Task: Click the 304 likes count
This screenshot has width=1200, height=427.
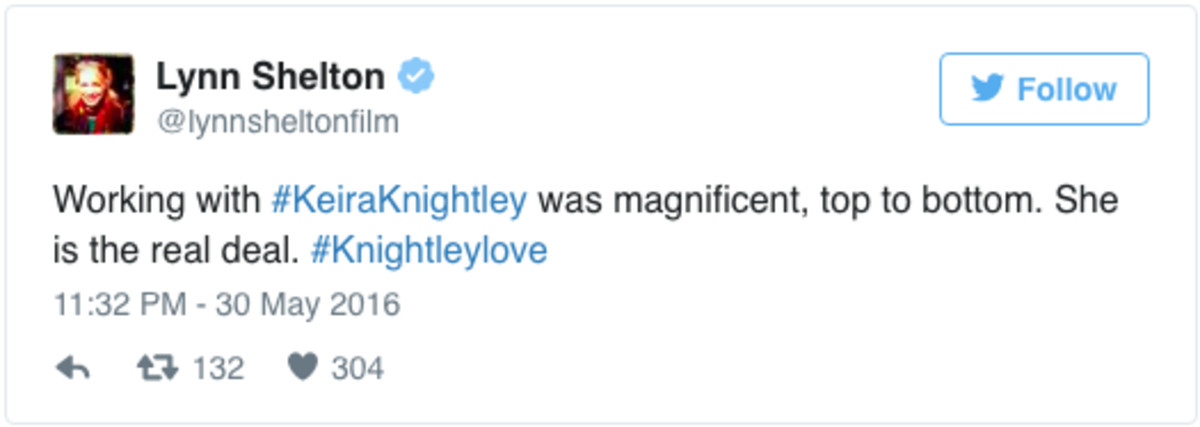Action: pos(357,369)
